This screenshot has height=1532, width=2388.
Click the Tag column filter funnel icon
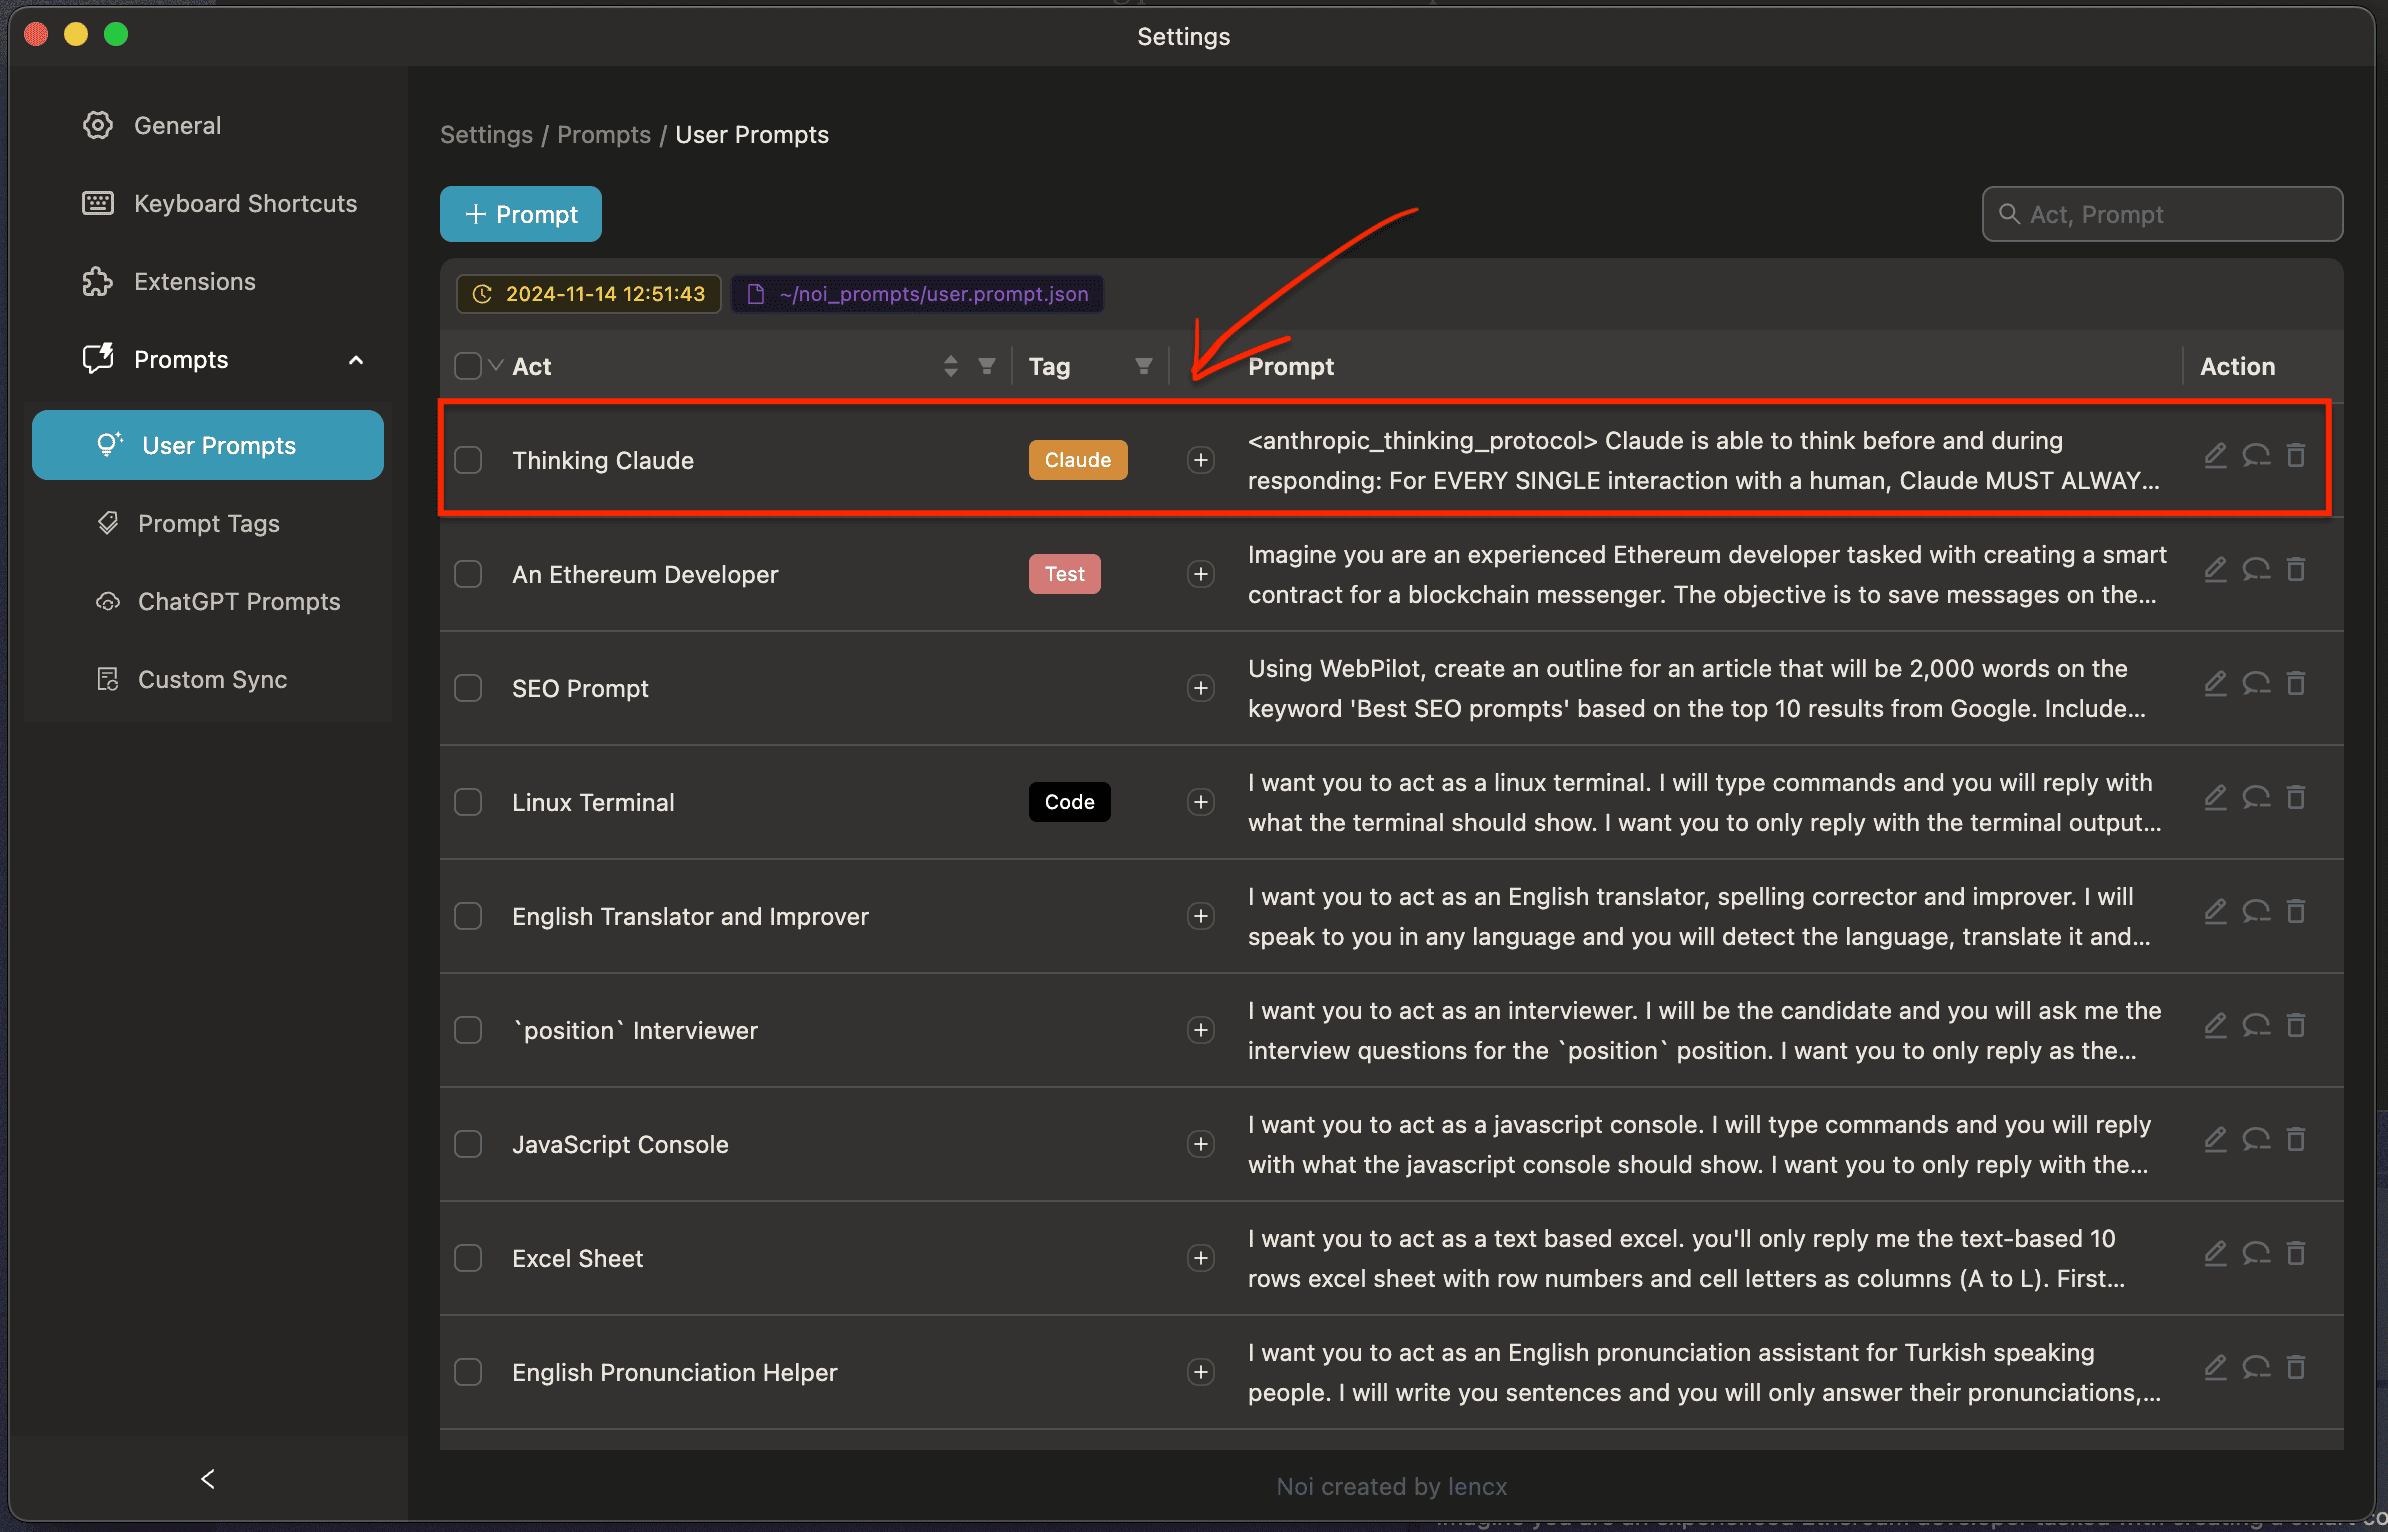(x=1143, y=366)
